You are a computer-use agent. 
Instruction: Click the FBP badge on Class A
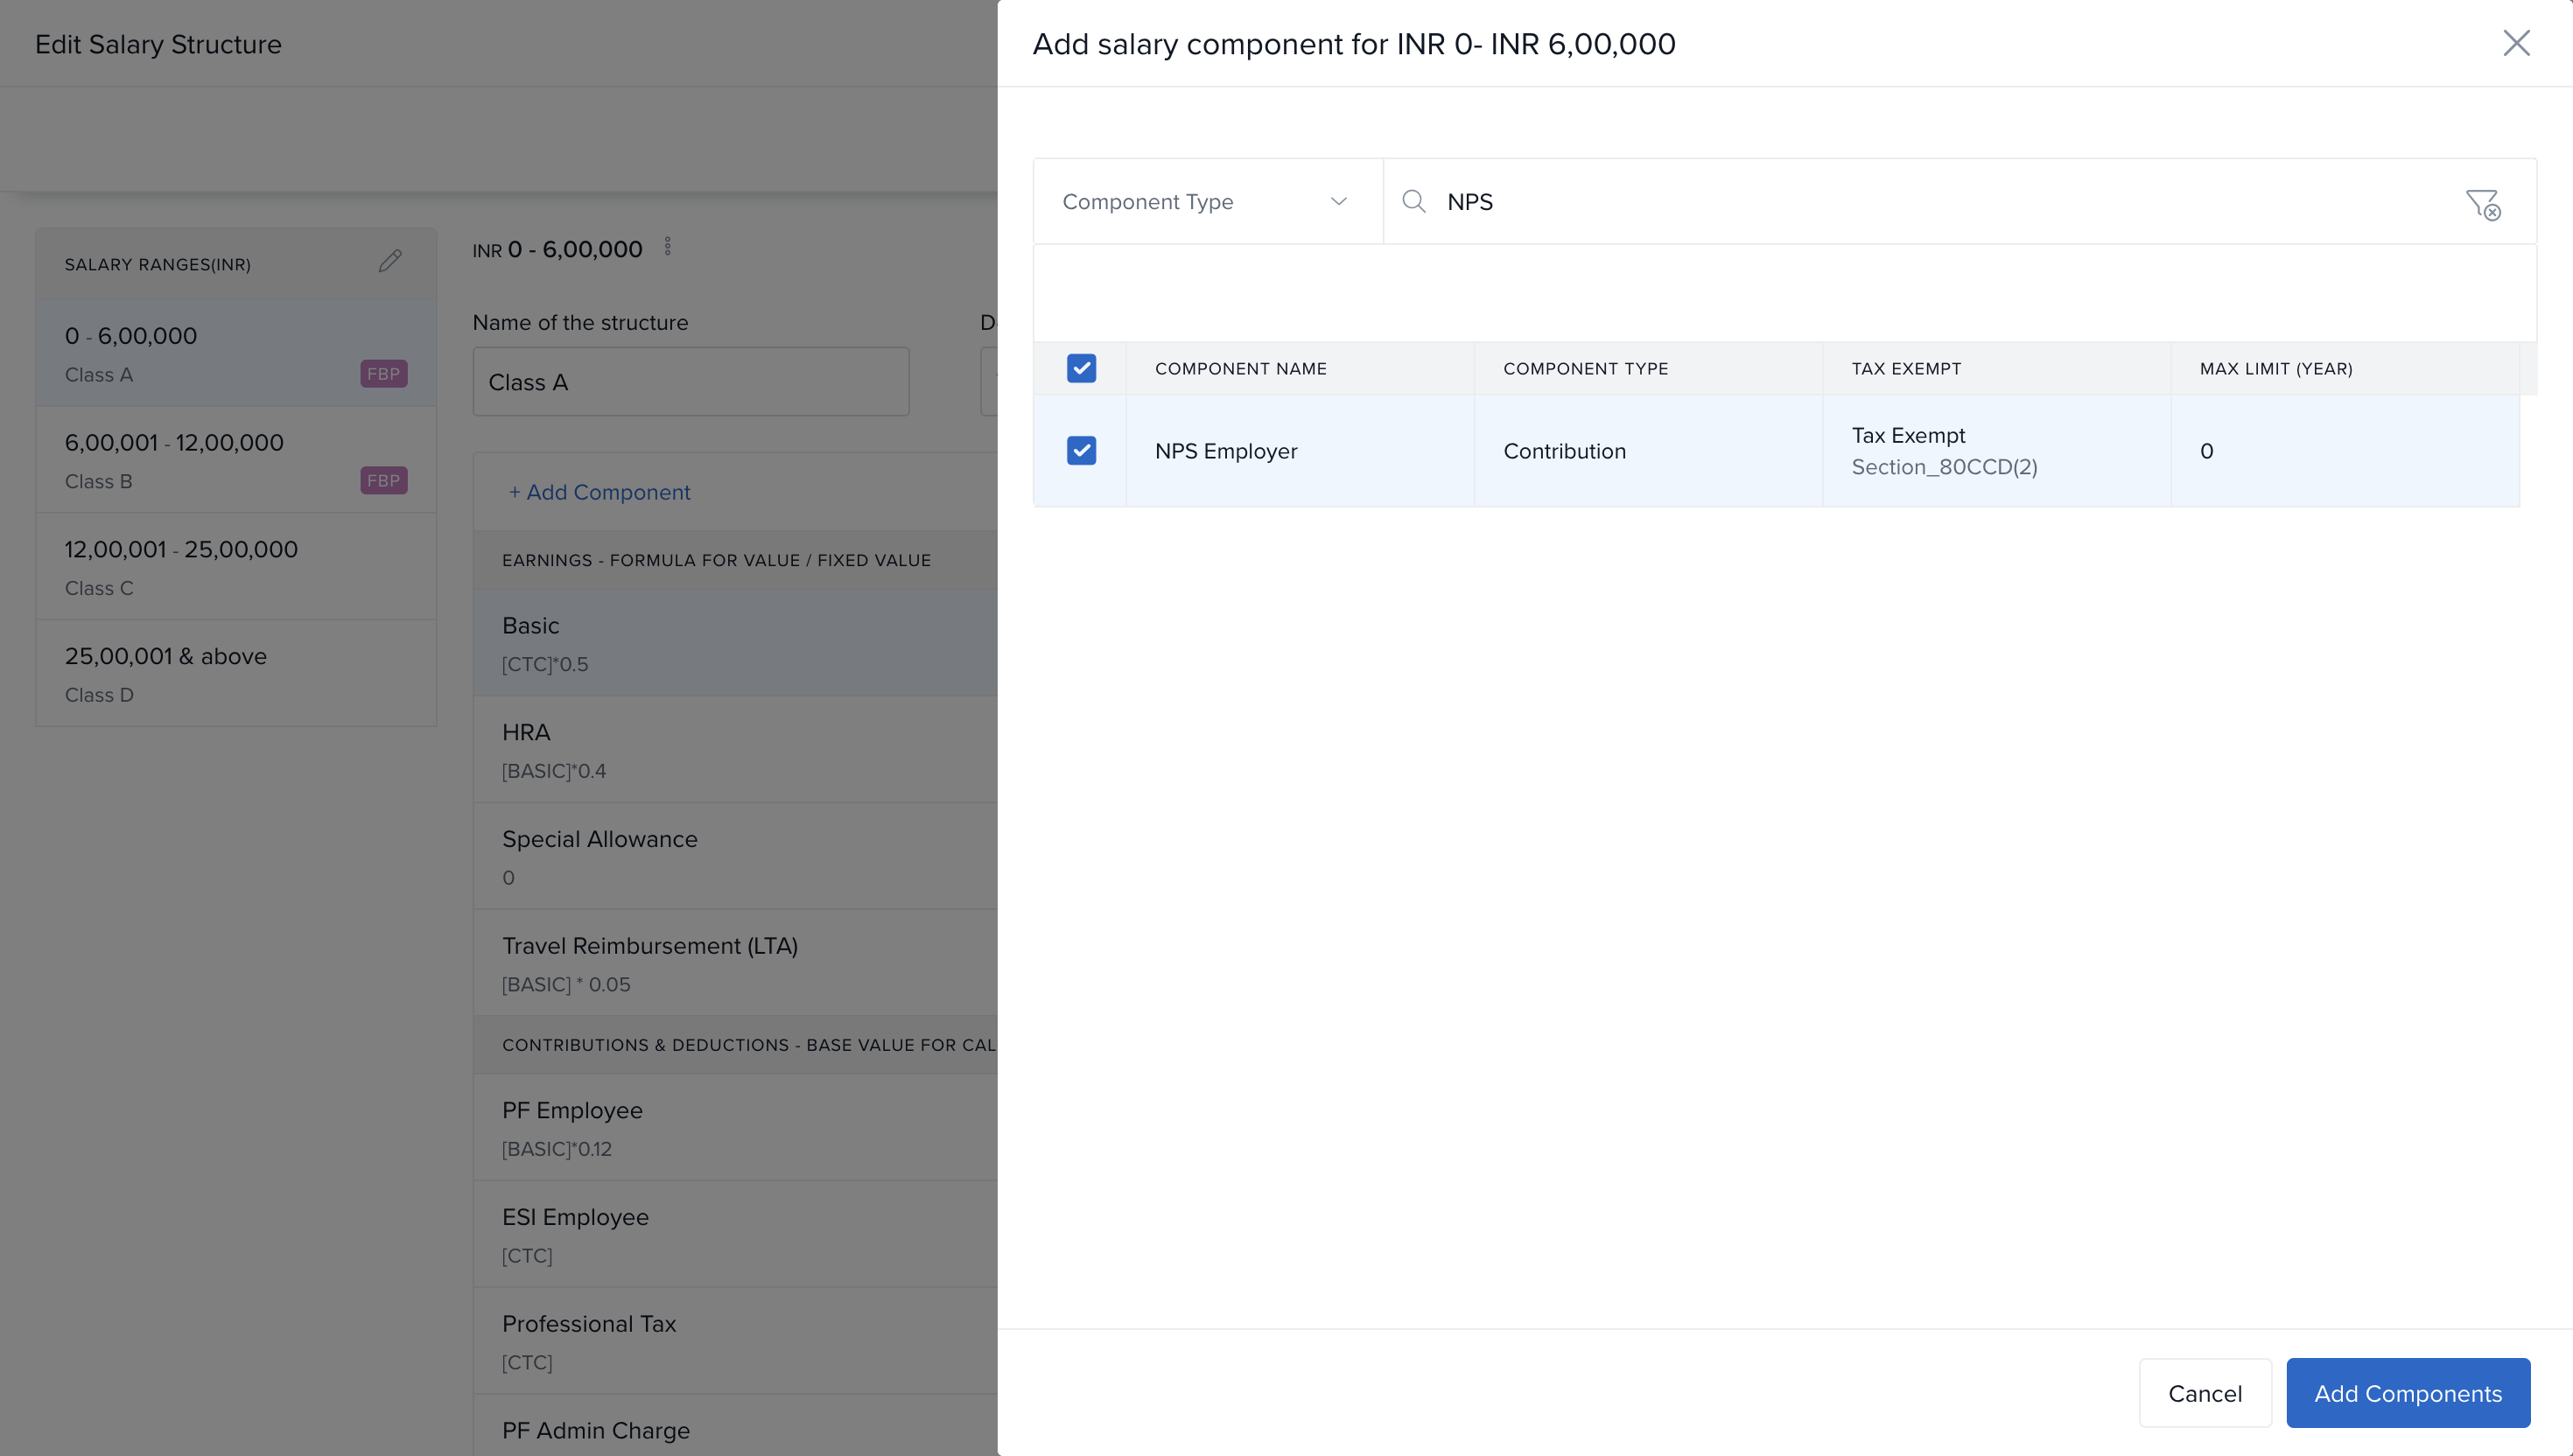point(383,374)
